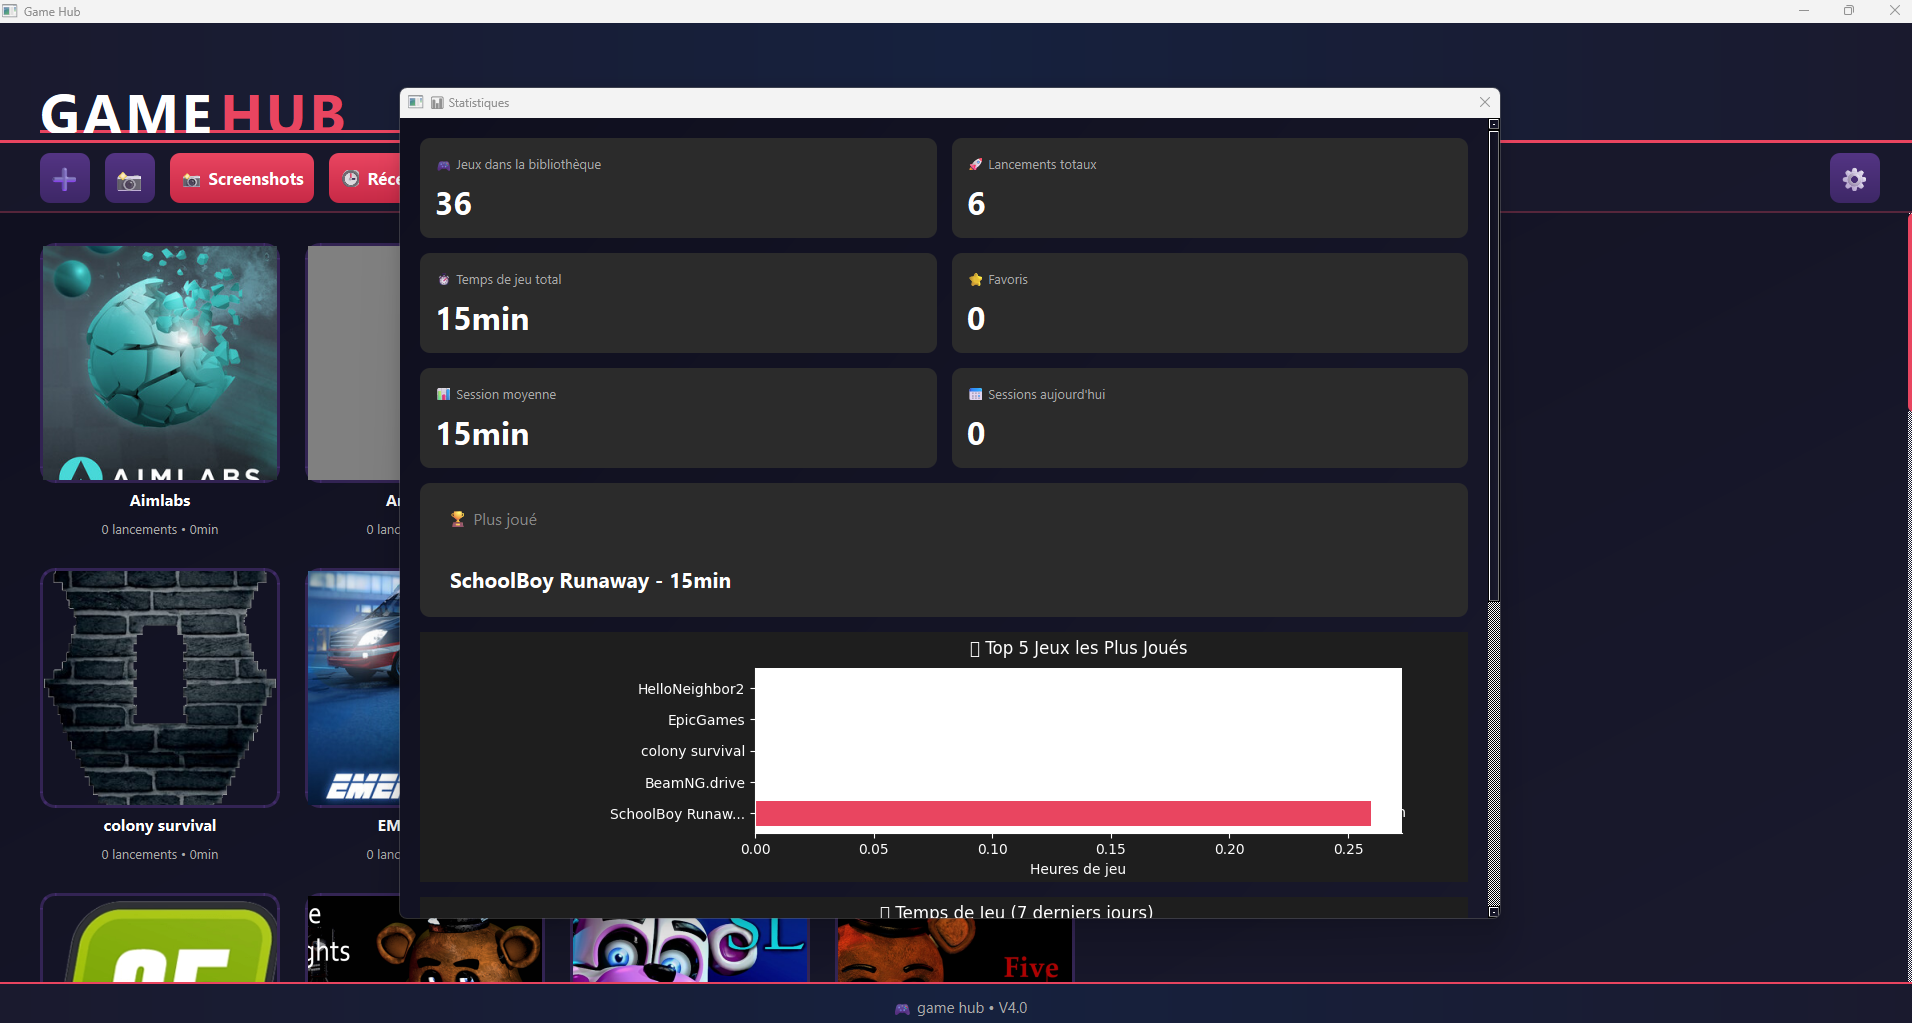The width and height of the screenshot is (1912, 1023).
Task: Click the rocket icon beside Lancements totaux
Action: coord(976,165)
